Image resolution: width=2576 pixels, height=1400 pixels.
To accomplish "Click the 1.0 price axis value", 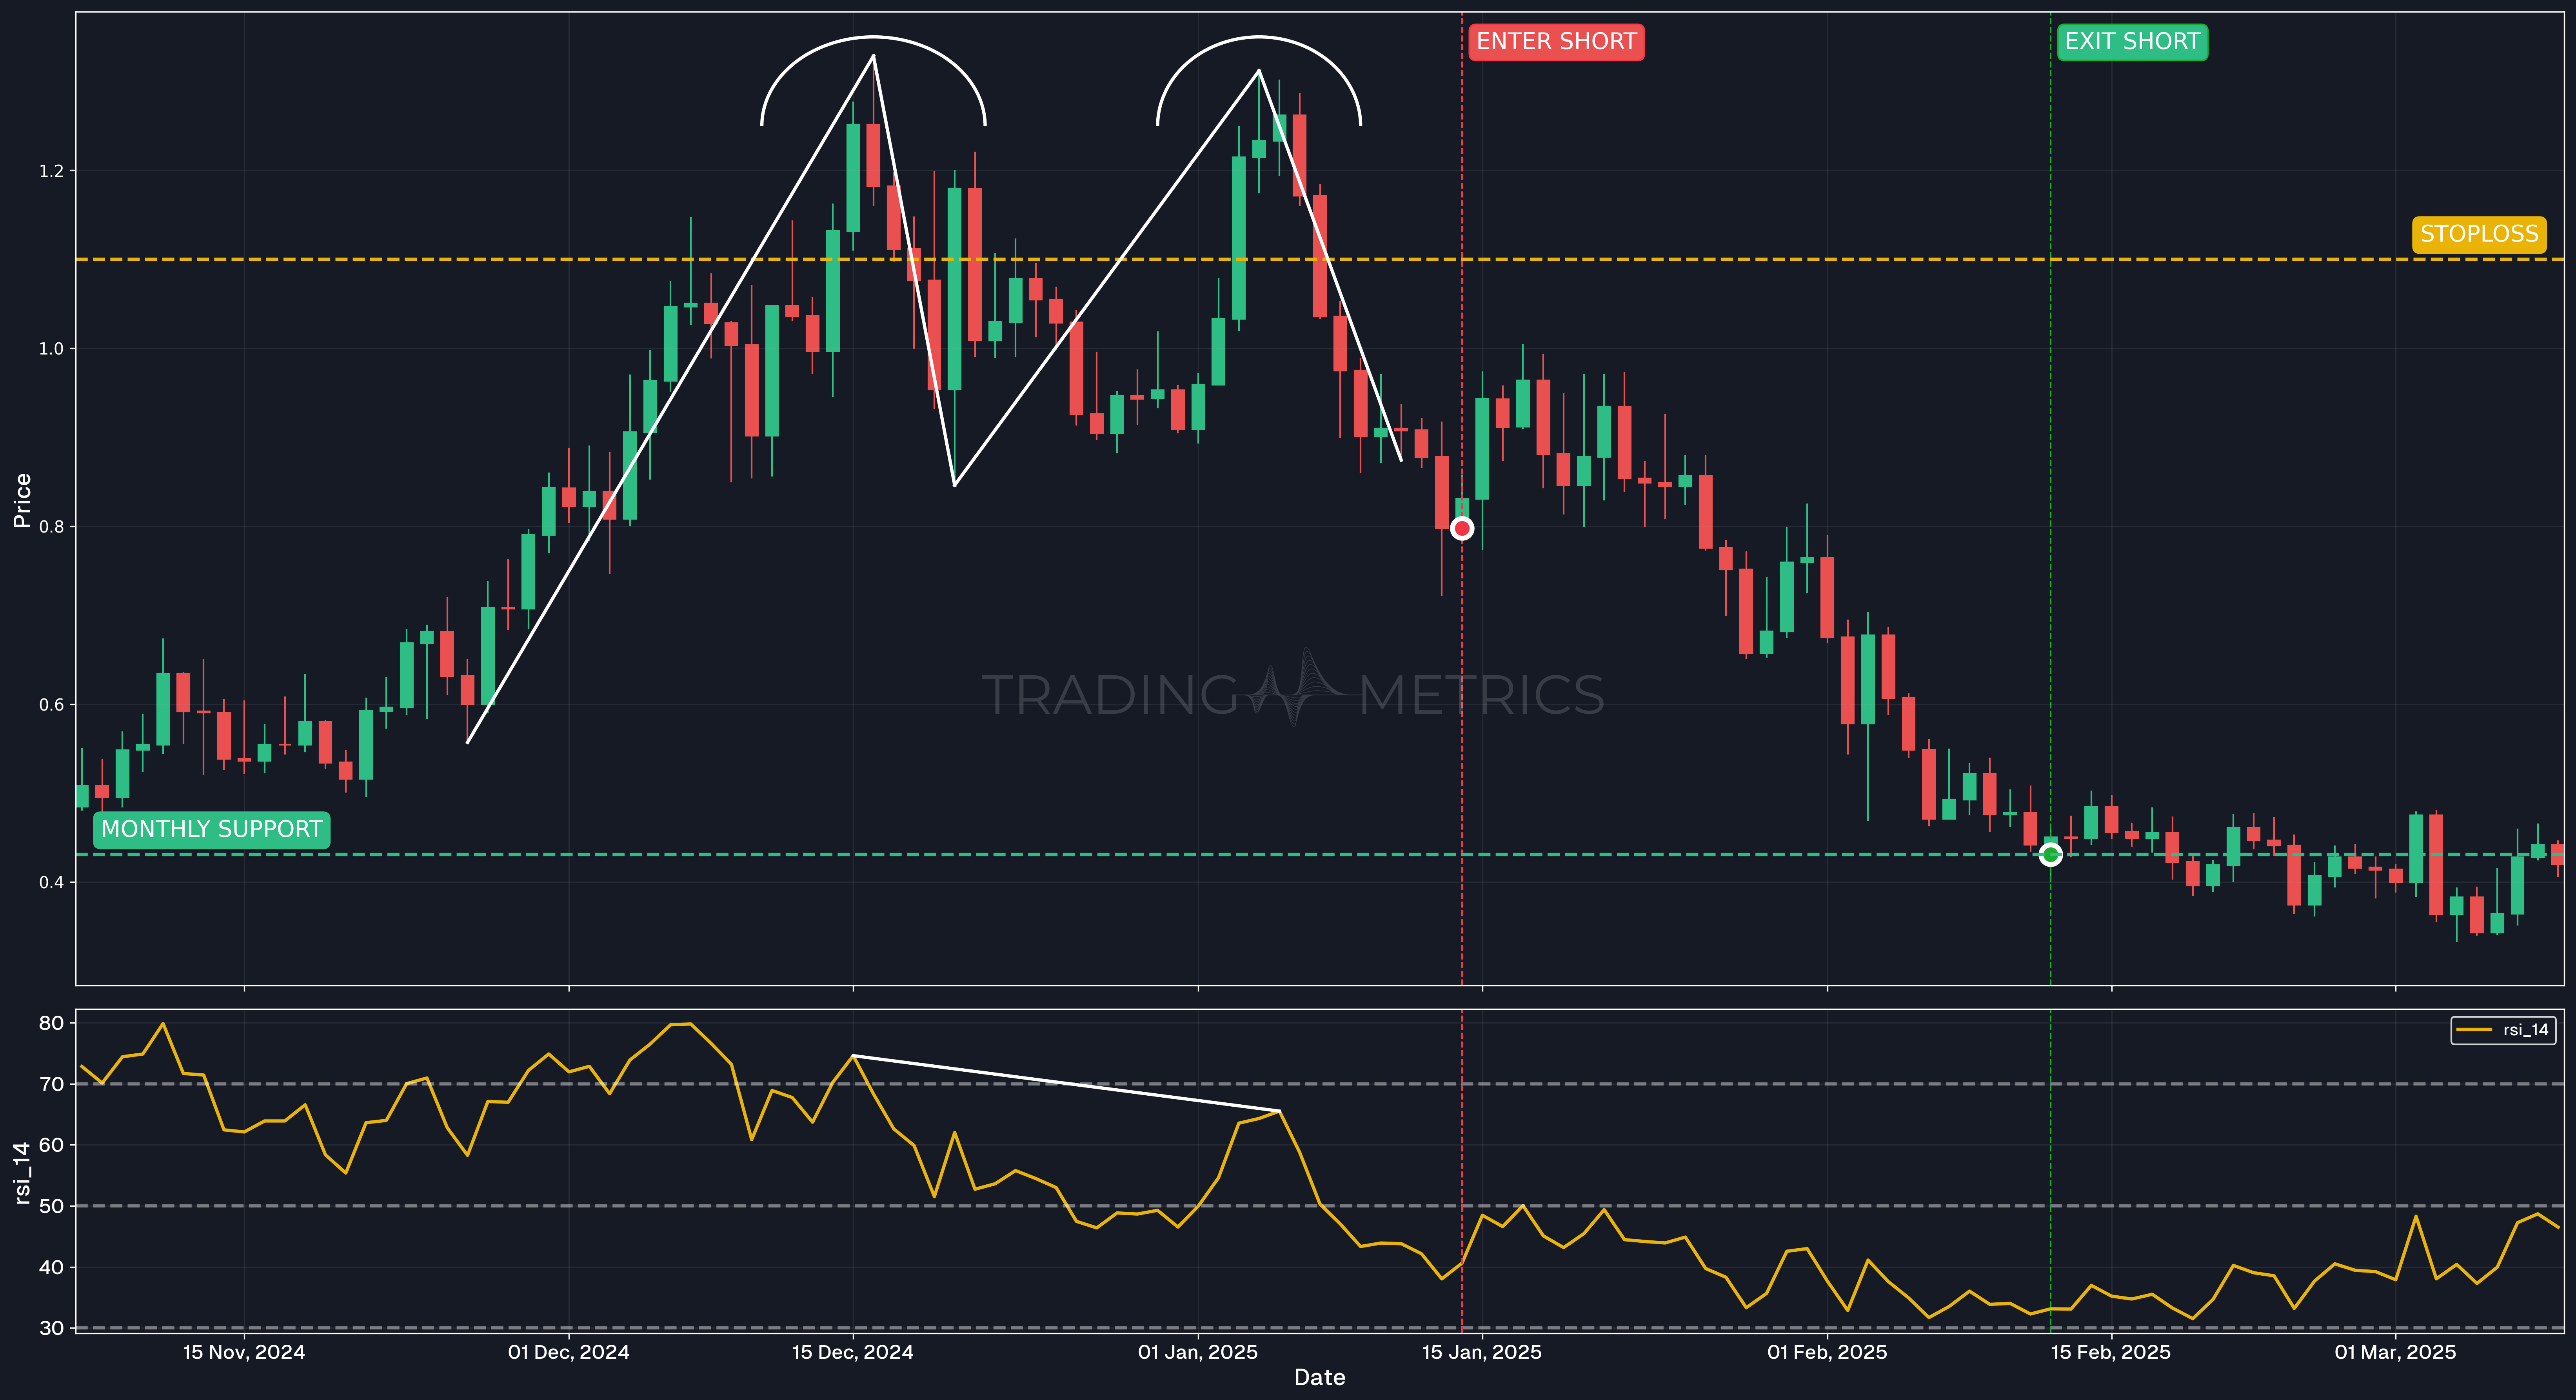I will [x=51, y=349].
